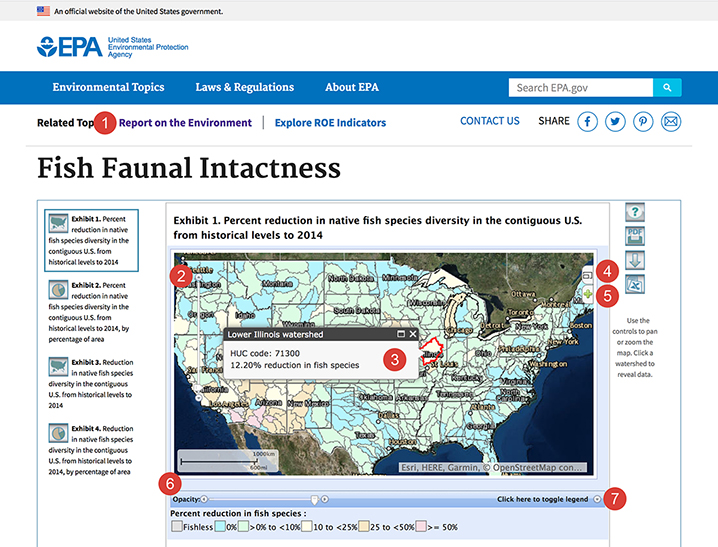Image resolution: width=718 pixels, height=547 pixels.
Task: Click the Ottawa label on the map
Action: (x=523, y=294)
